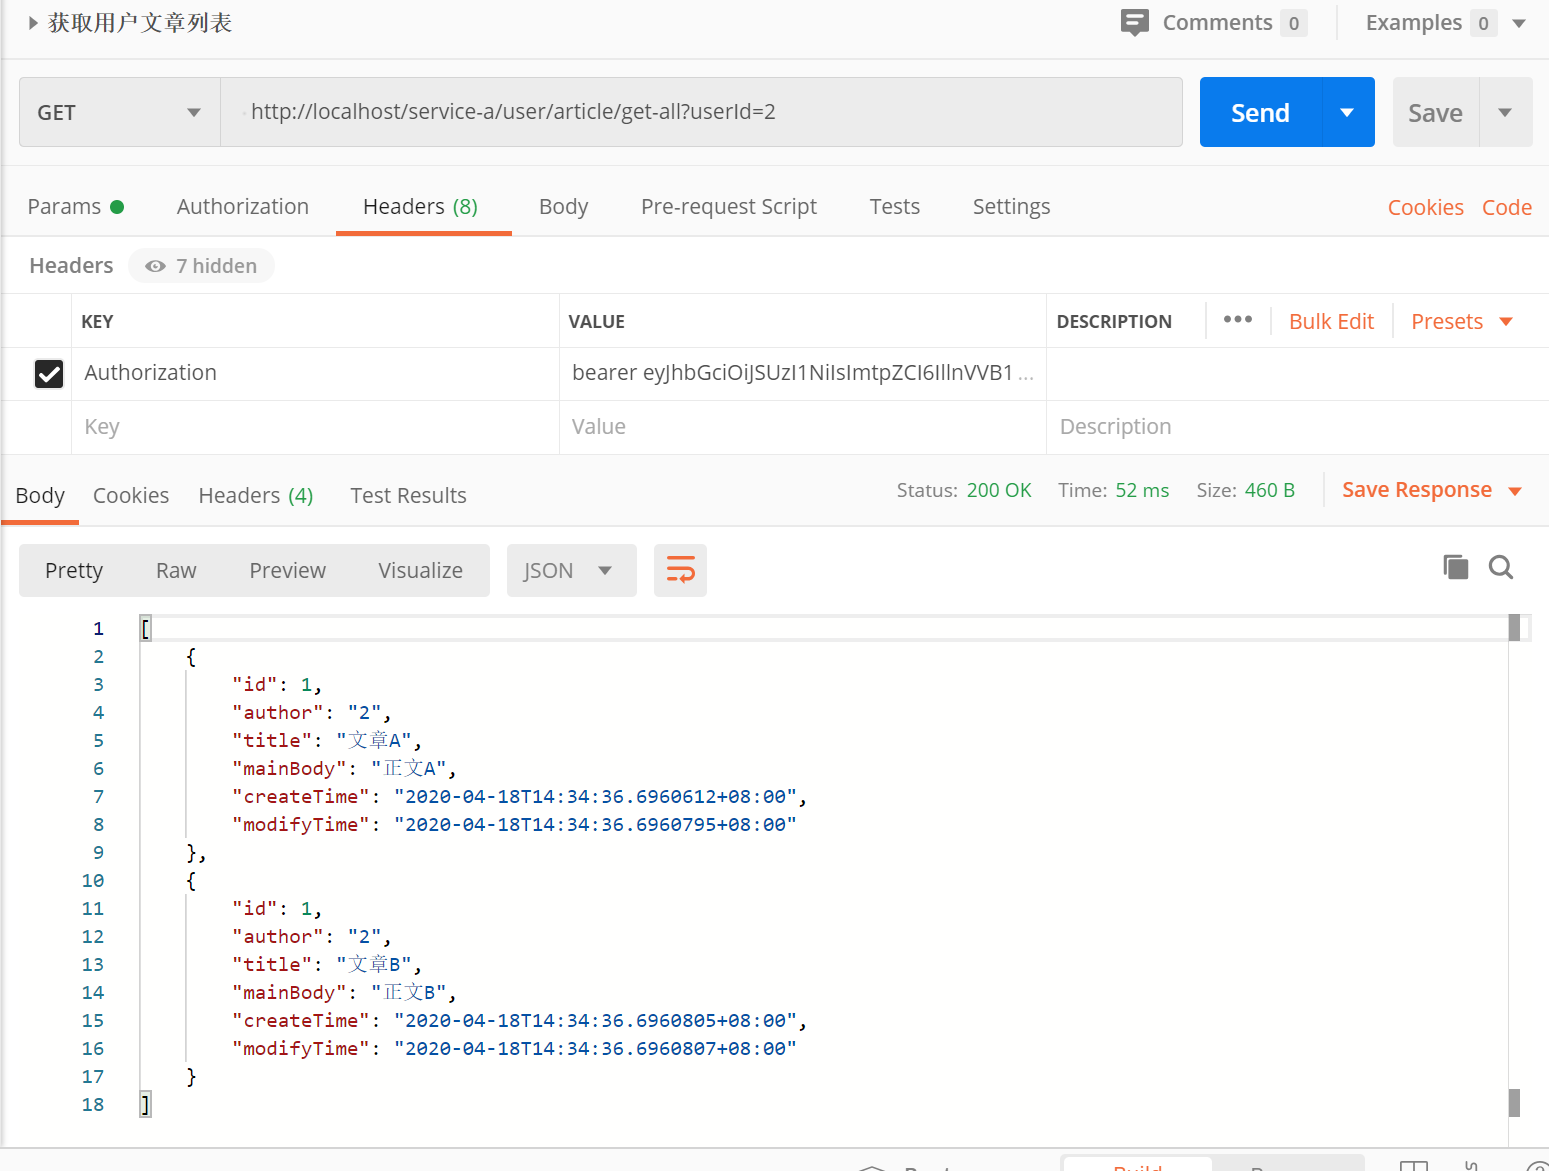1549x1171 pixels.
Task: Select the Visualize view mode
Action: tap(420, 570)
